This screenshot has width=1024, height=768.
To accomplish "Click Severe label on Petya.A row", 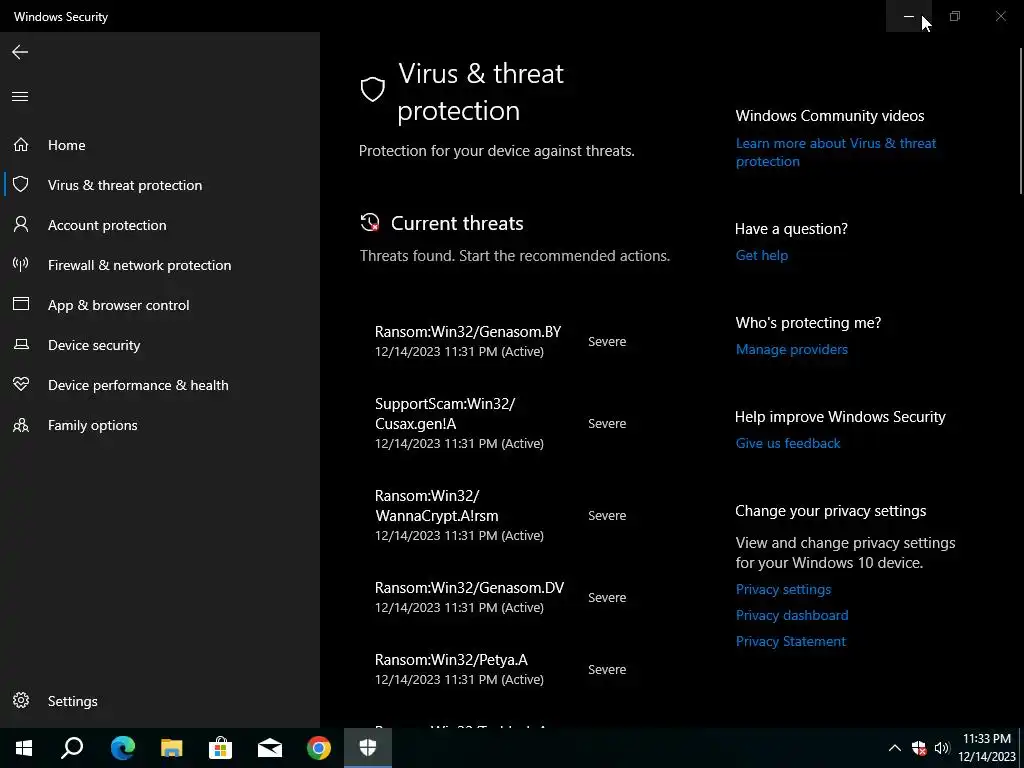I will pyautogui.click(x=607, y=669).
